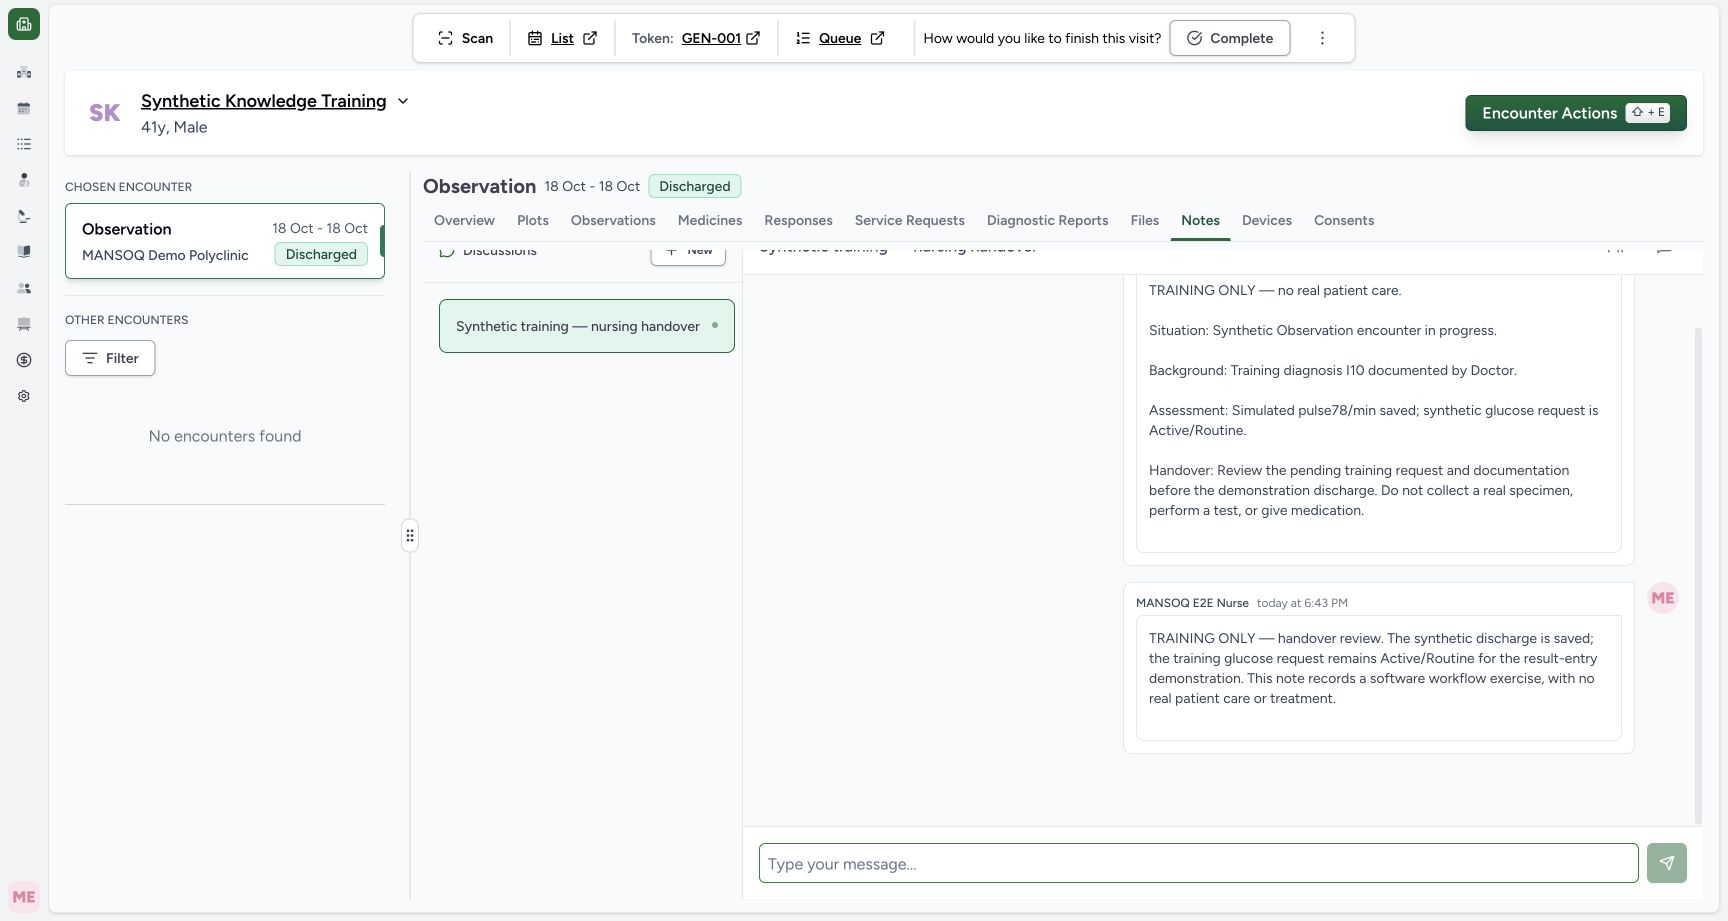Viewport: 1728px width, 921px height.
Task: Switch to the Responses tab
Action: tap(798, 220)
